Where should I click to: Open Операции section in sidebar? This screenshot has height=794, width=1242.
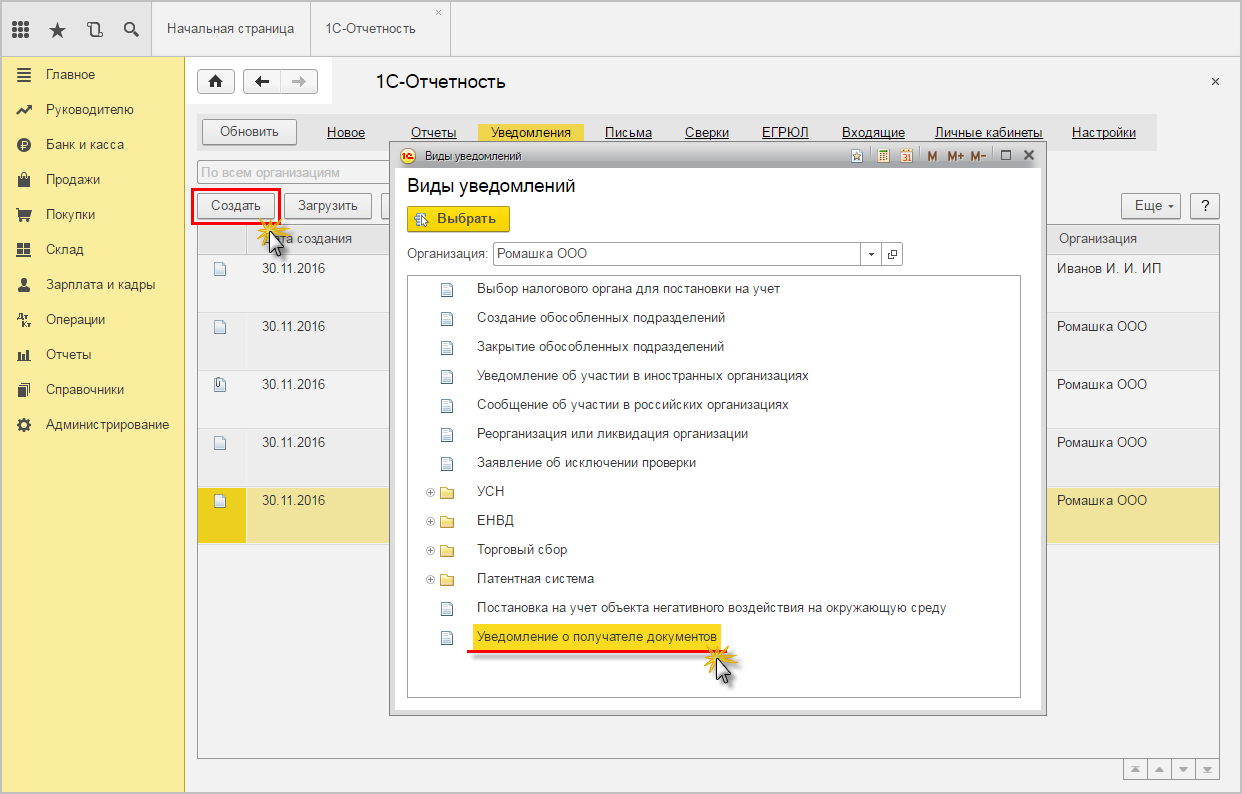[x=75, y=320]
